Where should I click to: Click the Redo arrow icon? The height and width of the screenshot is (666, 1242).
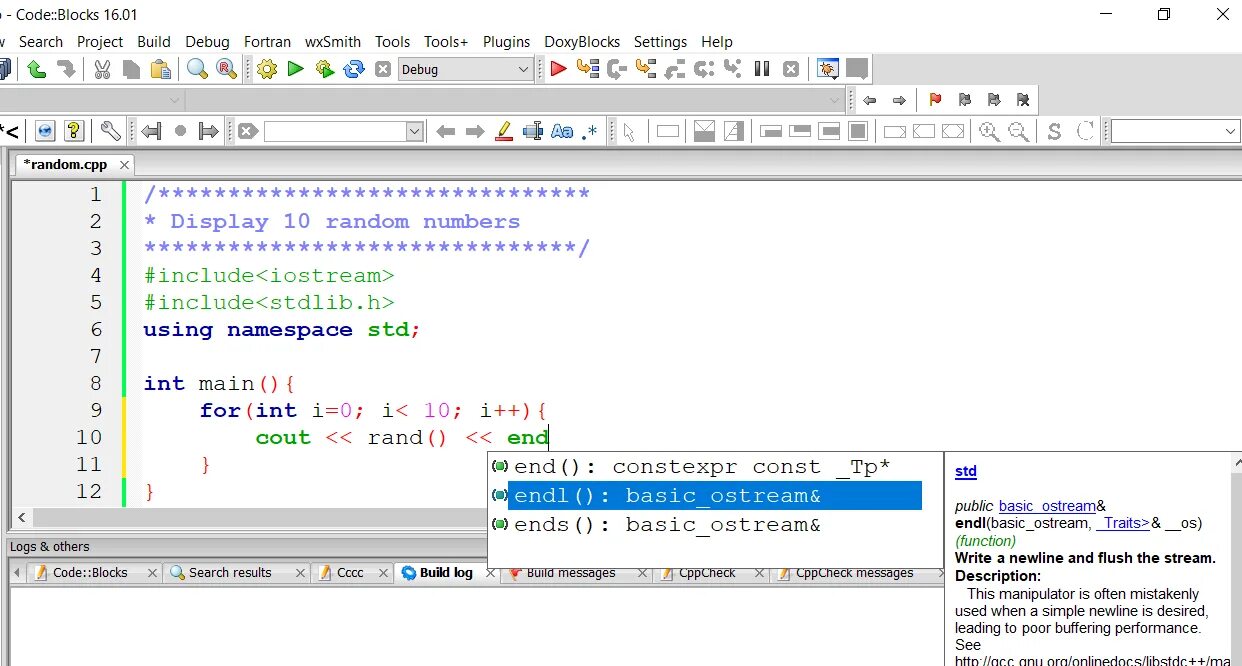pyautogui.click(x=66, y=69)
